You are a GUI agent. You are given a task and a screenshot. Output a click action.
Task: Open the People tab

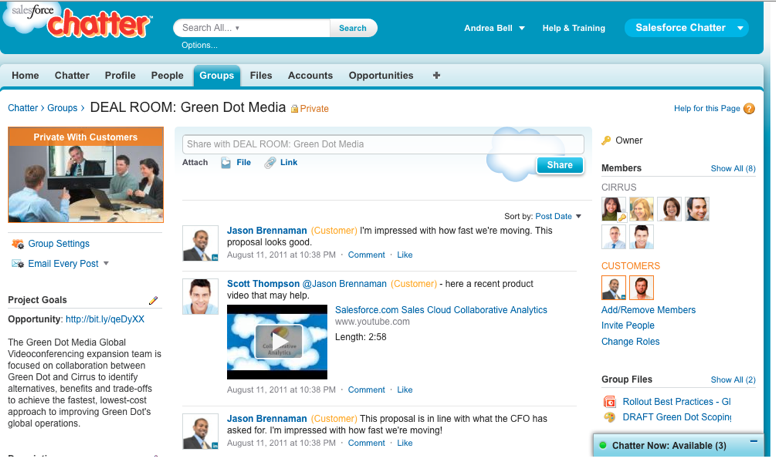coord(167,75)
